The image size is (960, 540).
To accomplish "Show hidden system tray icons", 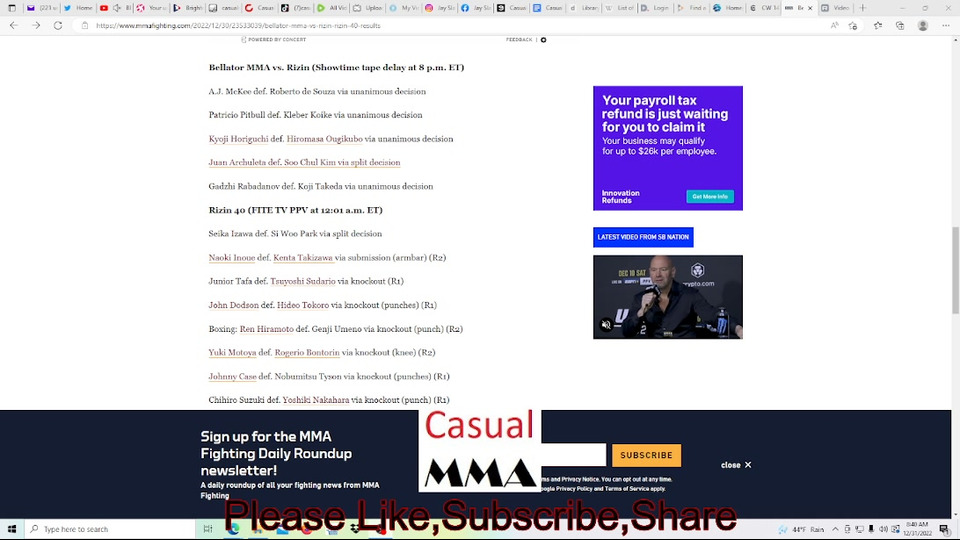I will tap(835, 529).
